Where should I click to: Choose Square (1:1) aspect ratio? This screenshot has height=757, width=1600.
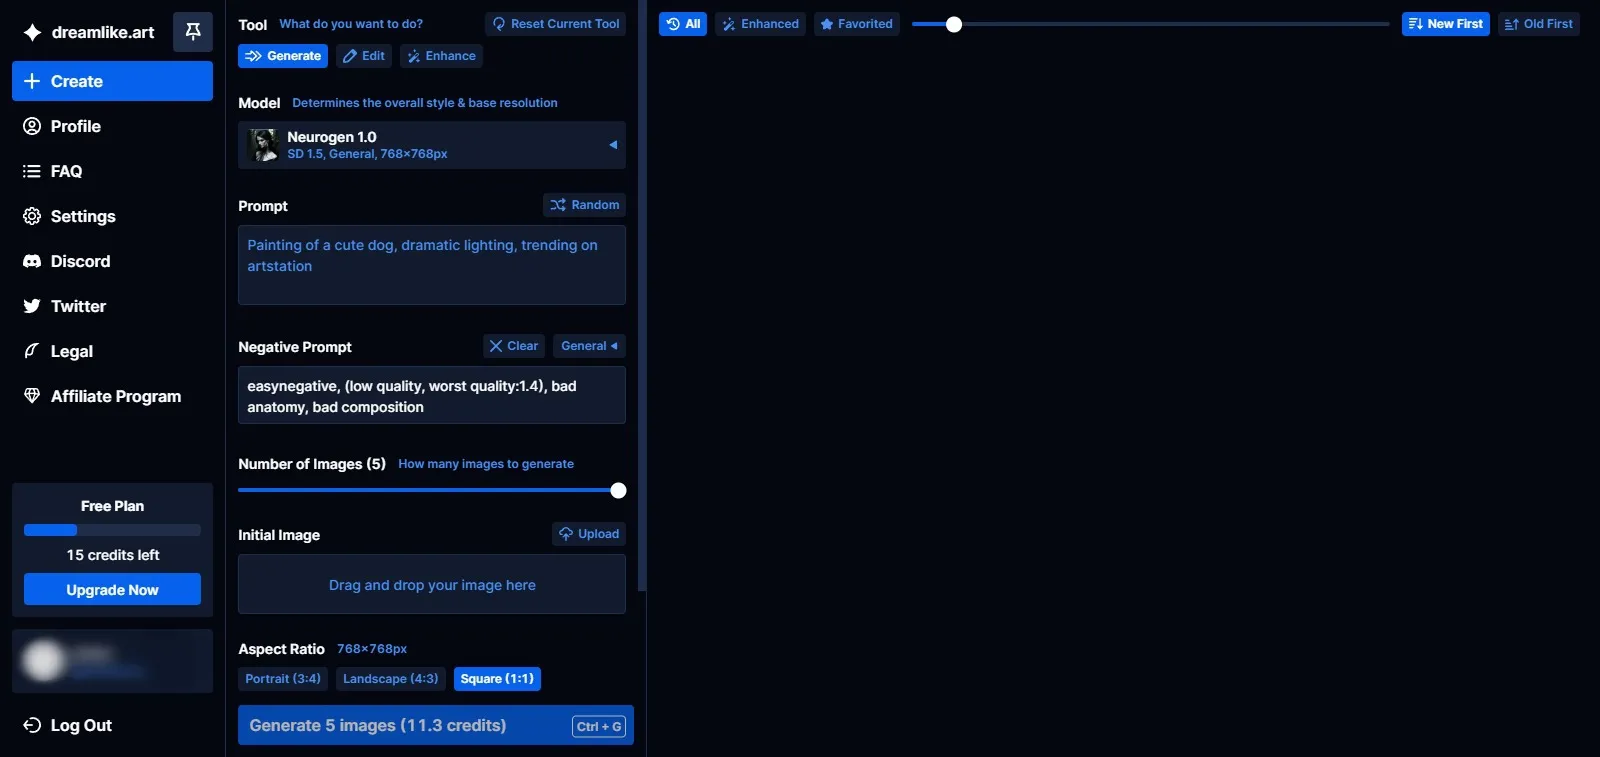[497, 679]
